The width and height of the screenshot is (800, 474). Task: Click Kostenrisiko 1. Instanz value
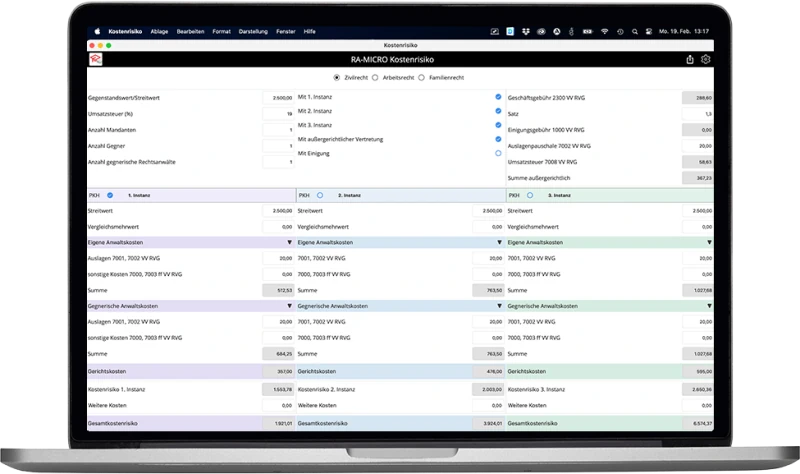tap(279, 389)
